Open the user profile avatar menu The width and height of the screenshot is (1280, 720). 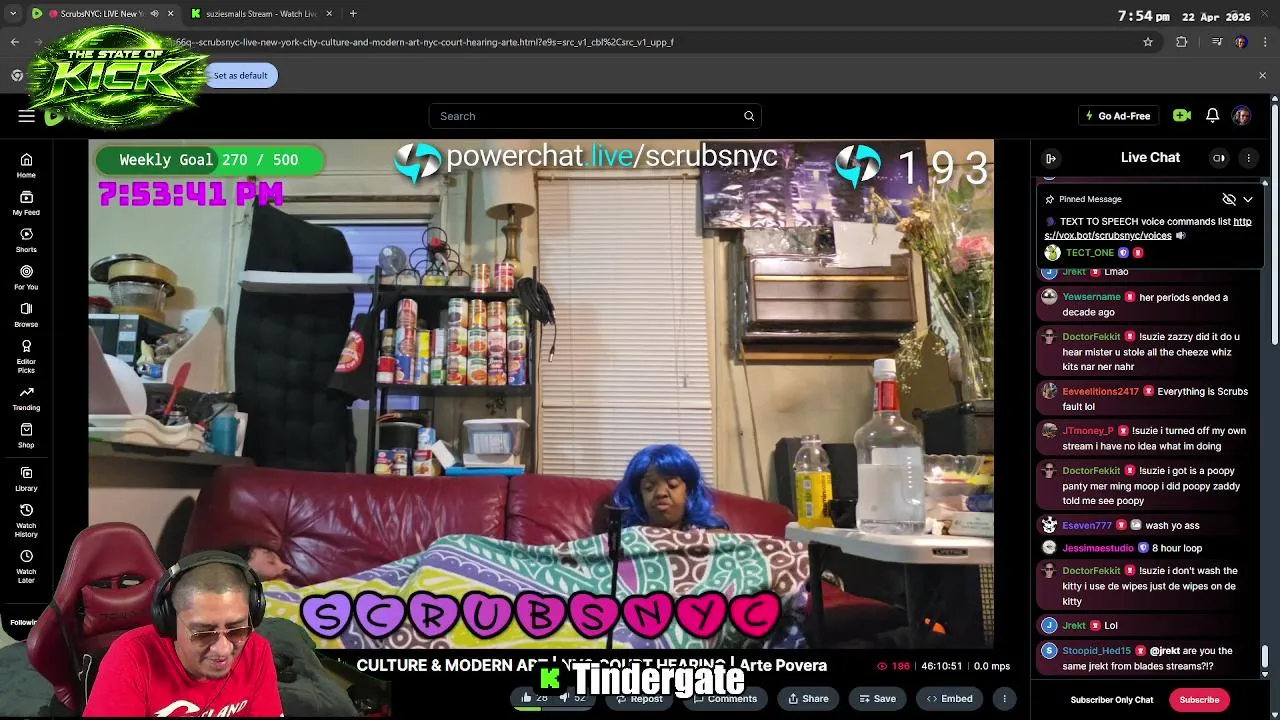[x=1241, y=116]
